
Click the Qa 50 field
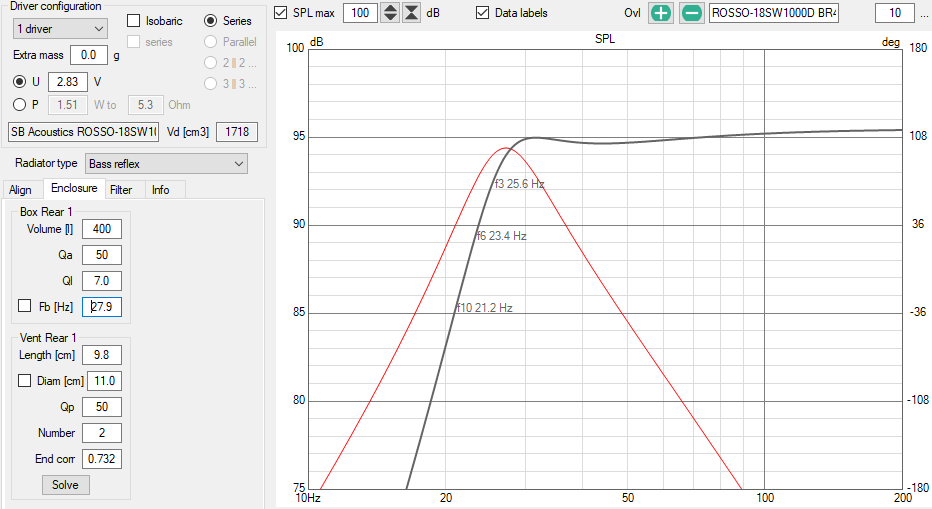pyautogui.click(x=102, y=254)
